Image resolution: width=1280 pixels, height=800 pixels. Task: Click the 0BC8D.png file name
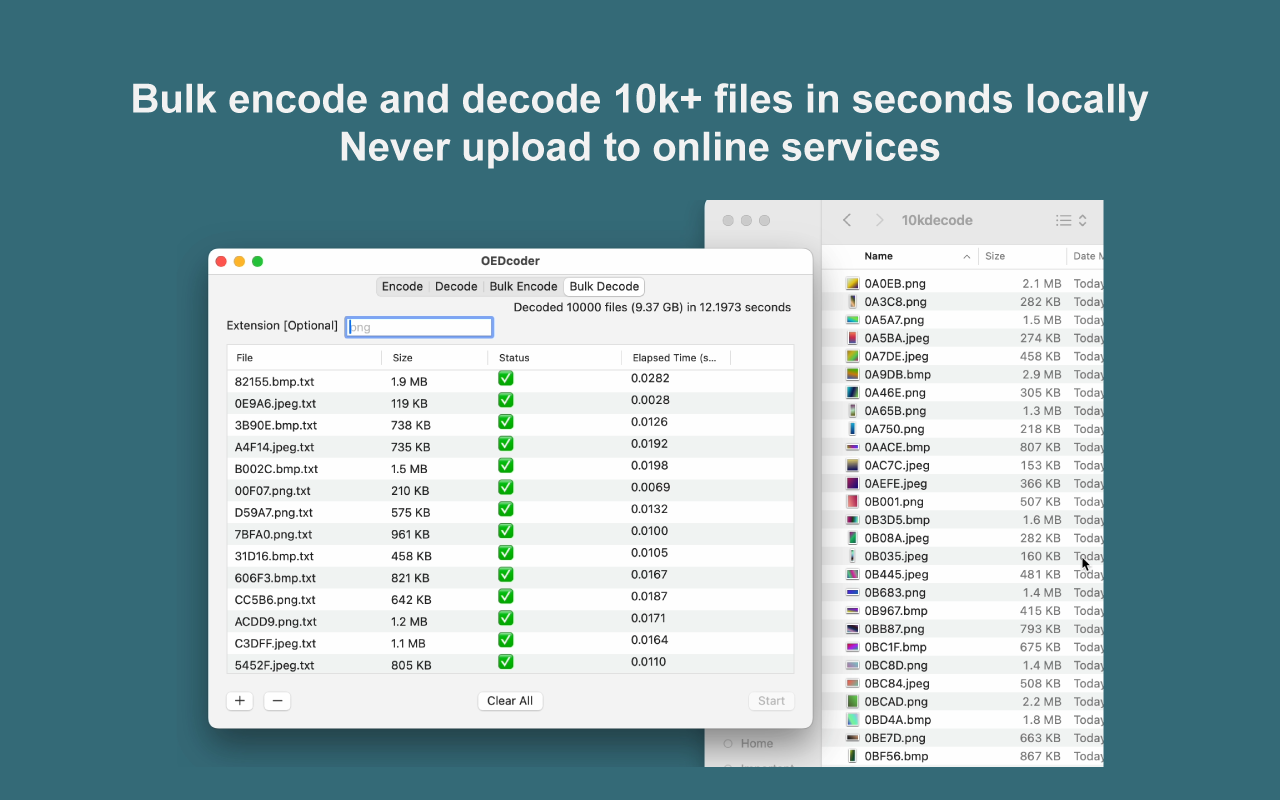(896, 665)
